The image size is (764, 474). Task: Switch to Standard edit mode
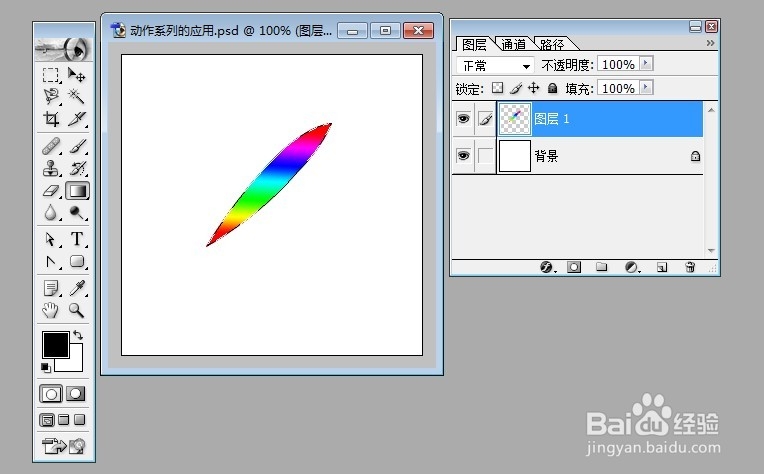[x=51, y=394]
